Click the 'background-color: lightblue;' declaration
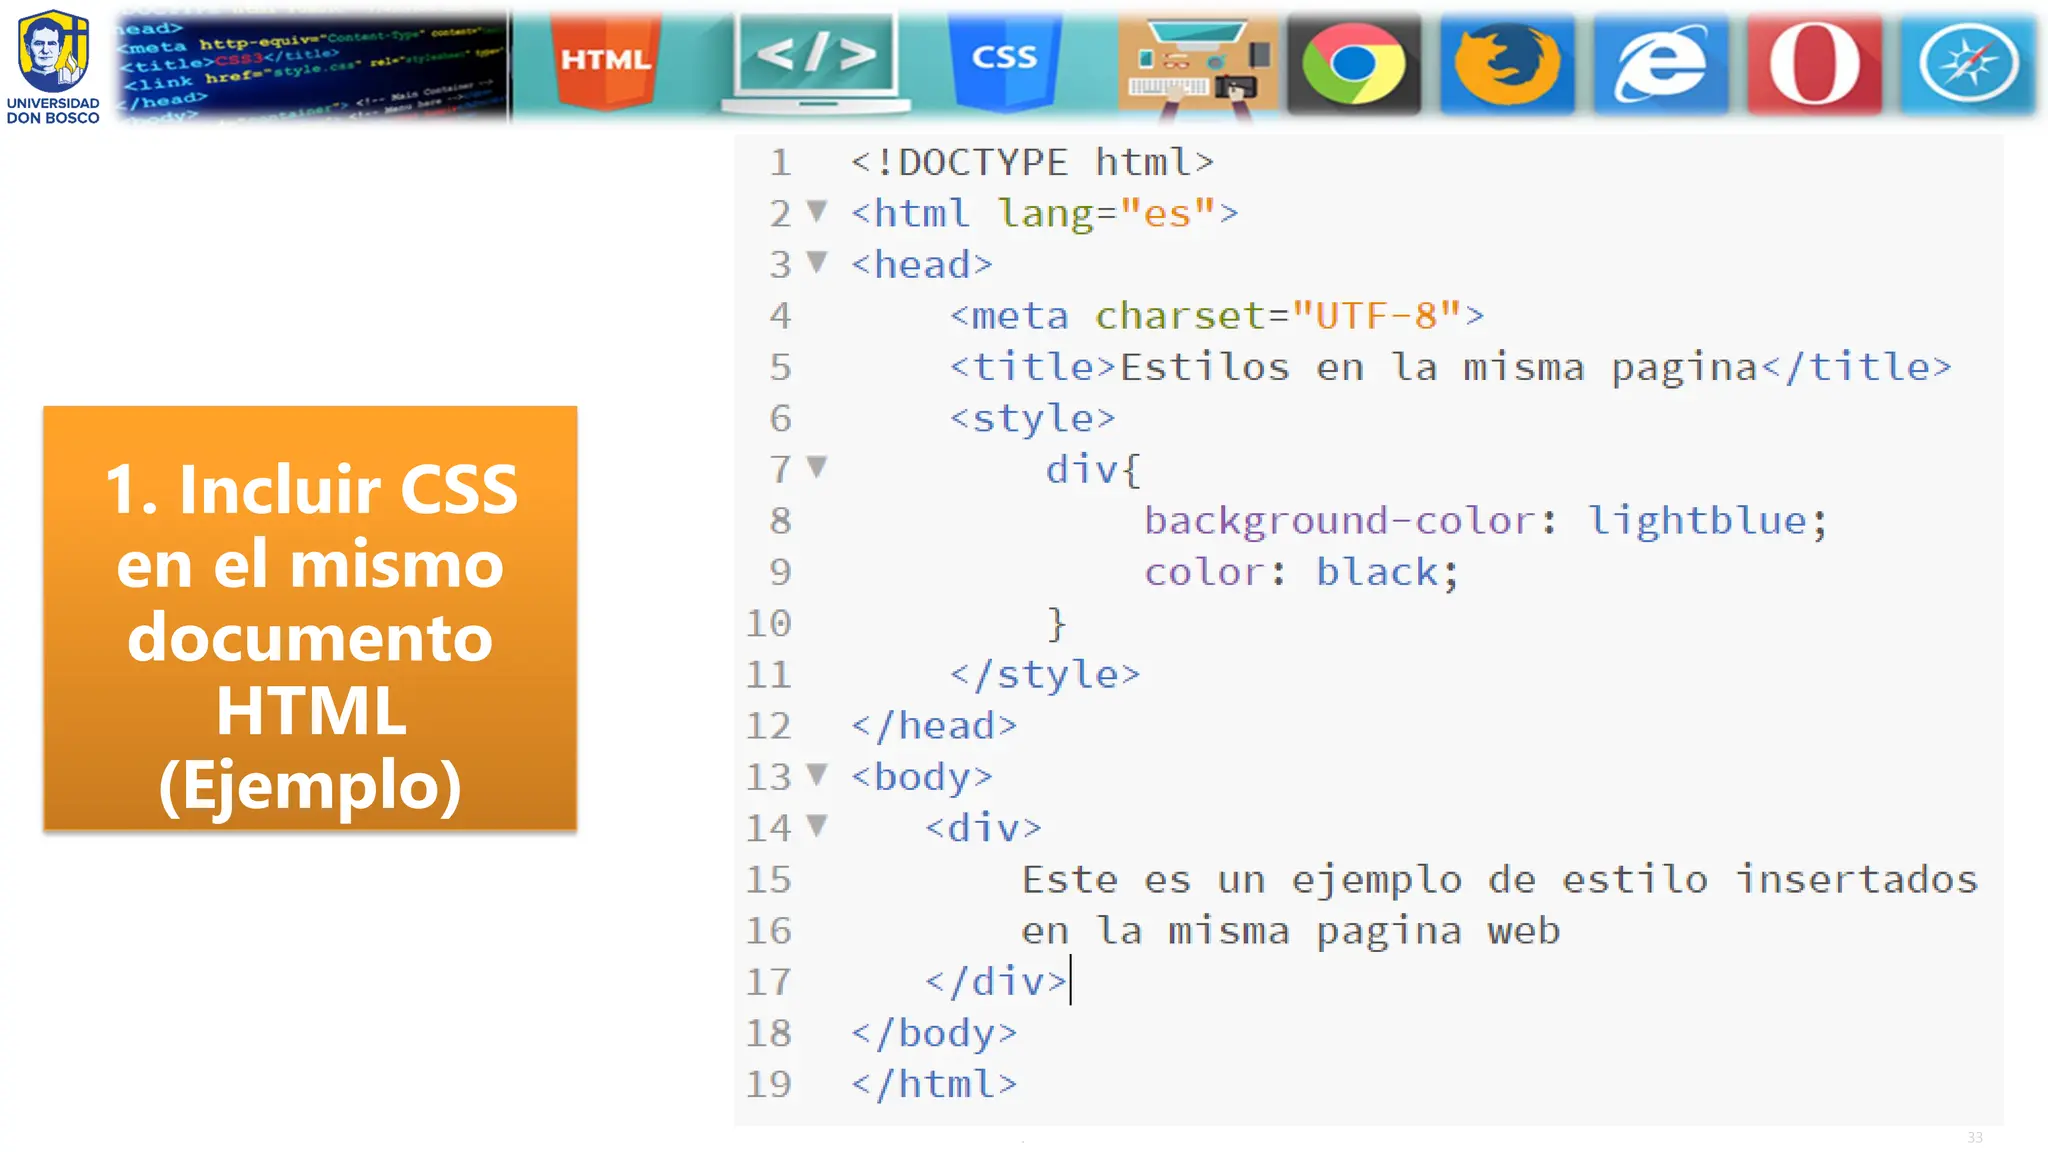The width and height of the screenshot is (2048, 1152). tap(1486, 521)
